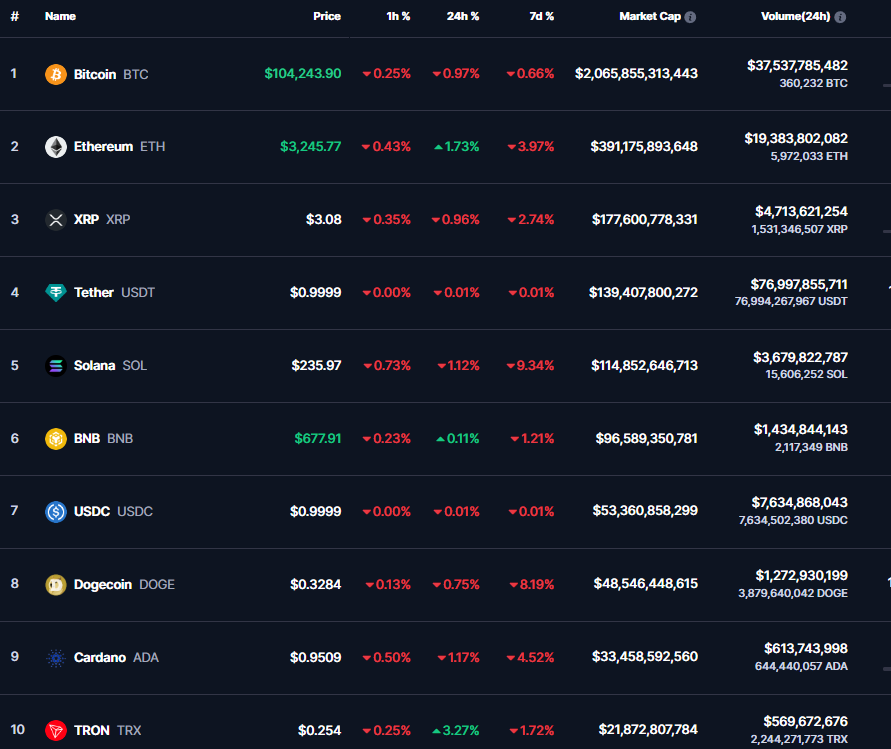Viewport: 891px width, 749px height.
Task: Click the Market Cap info icon
Action: click(690, 17)
